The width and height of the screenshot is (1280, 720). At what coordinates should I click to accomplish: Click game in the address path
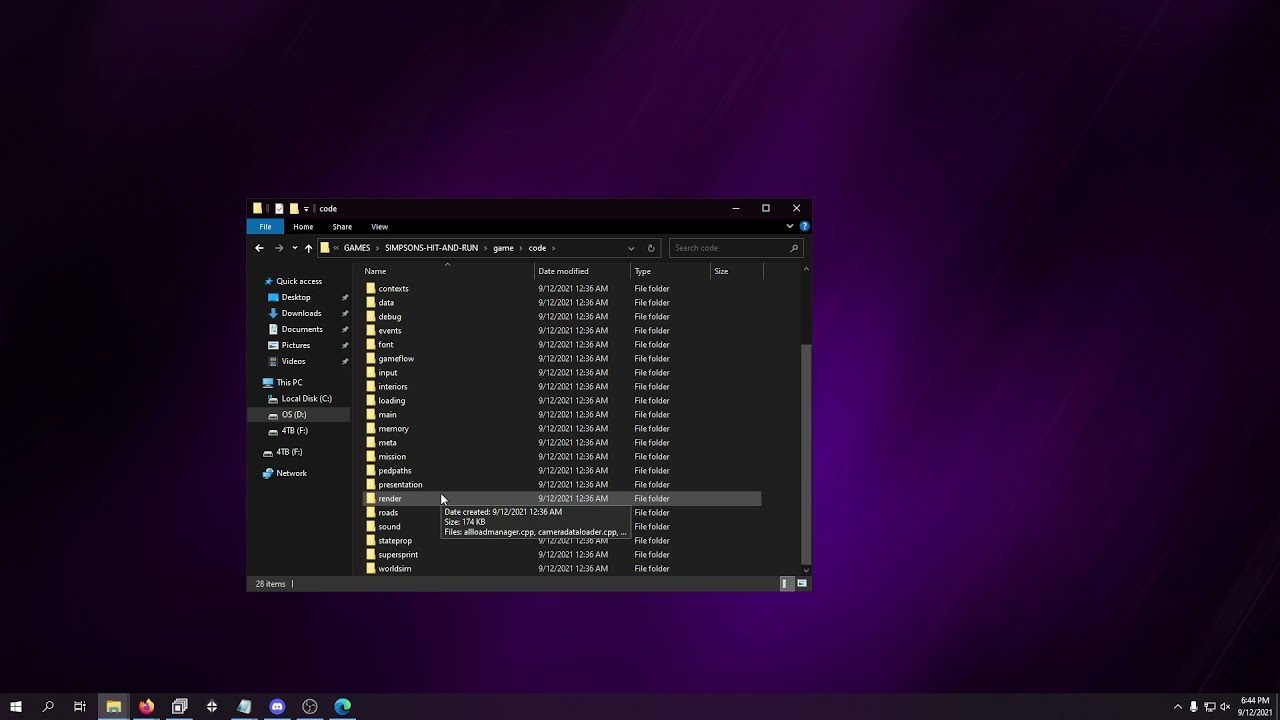[x=503, y=248]
